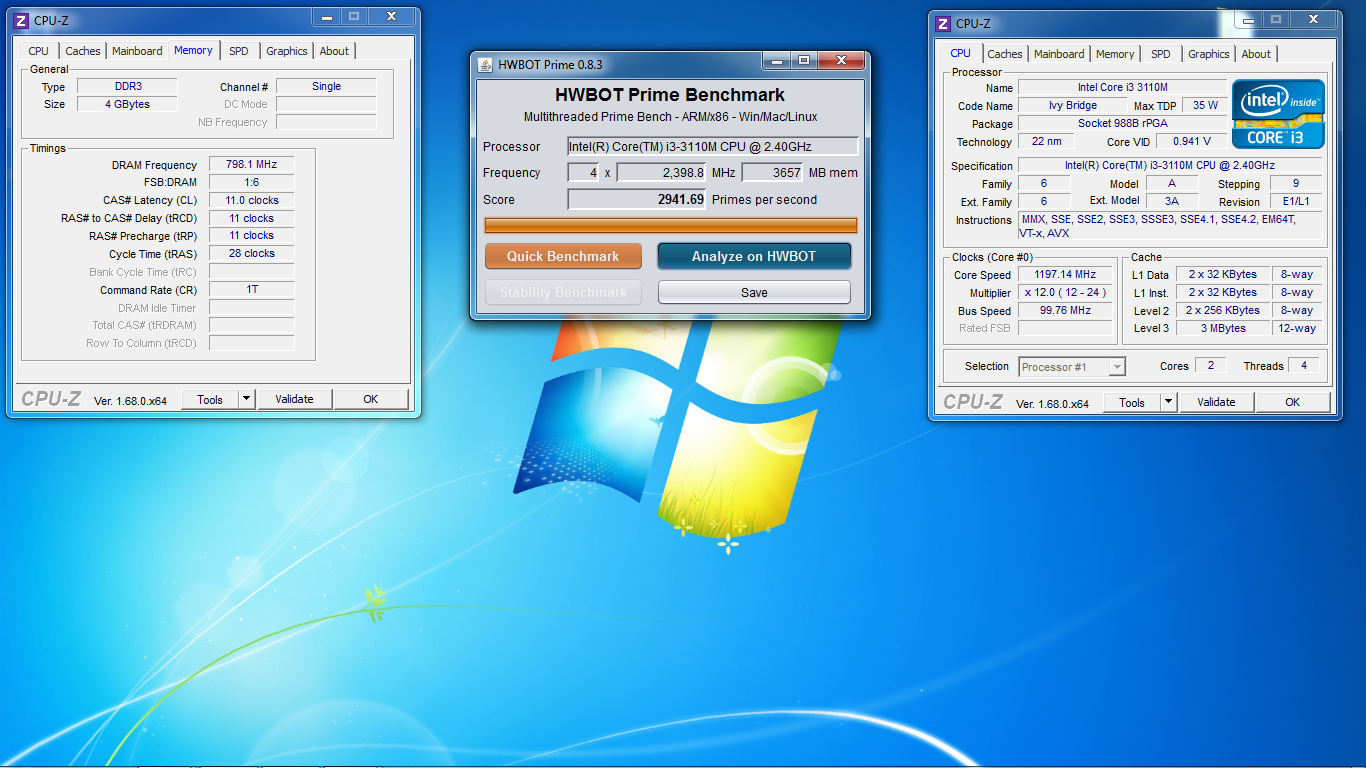Image resolution: width=1366 pixels, height=768 pixels.
Task: Click the Score field showing 2941.69
Action: [637, 199]
